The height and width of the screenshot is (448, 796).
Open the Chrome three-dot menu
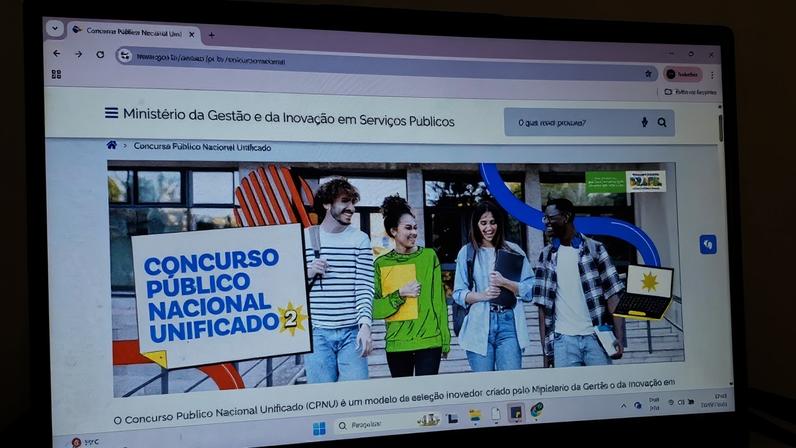[x=712, y=75]
